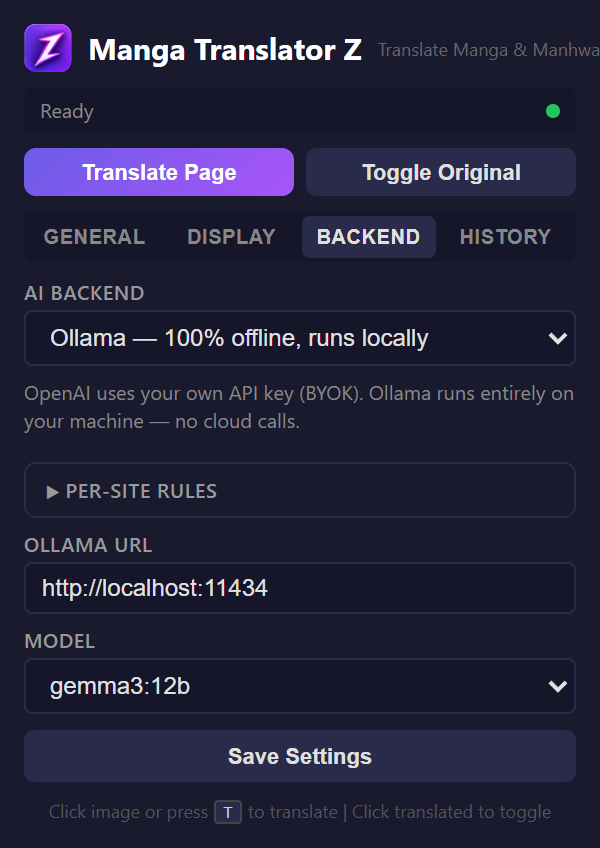The image size is (600, 848).
Task: Toggle Original page view
Action: pyautogui.click(x=440, y=172)
